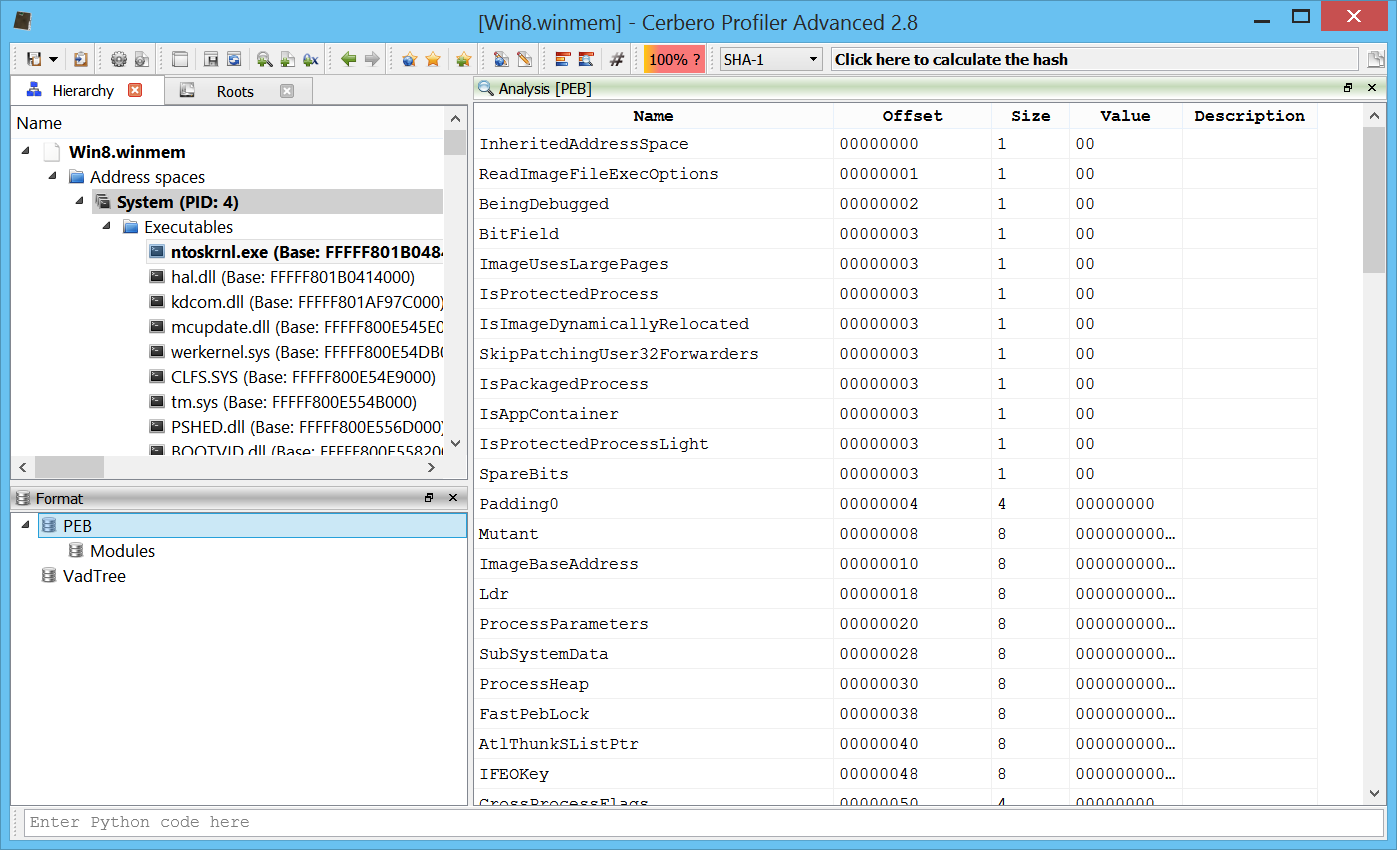Screen dimensions: 1397x850
Task: Click the plain yellow star bookmark icon
Action: point(433,59)
